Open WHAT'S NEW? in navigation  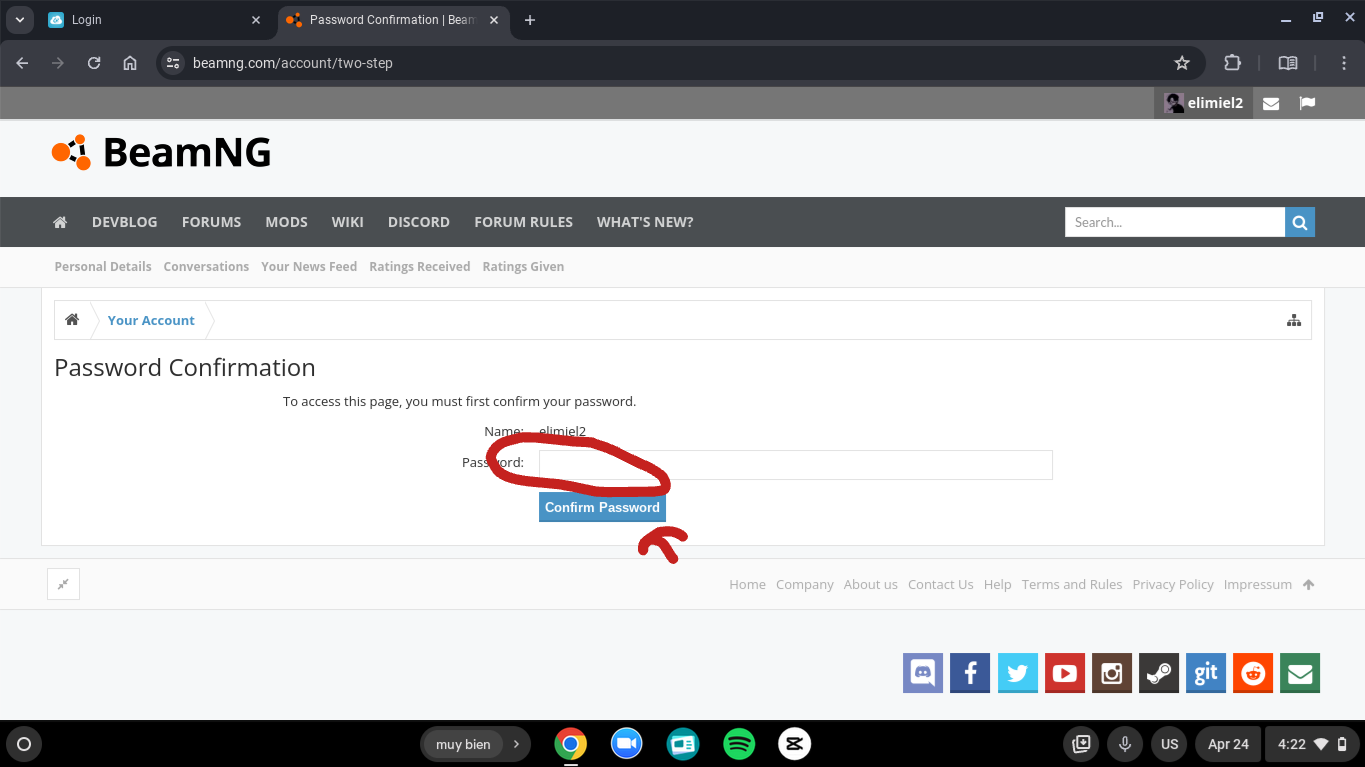645,222
